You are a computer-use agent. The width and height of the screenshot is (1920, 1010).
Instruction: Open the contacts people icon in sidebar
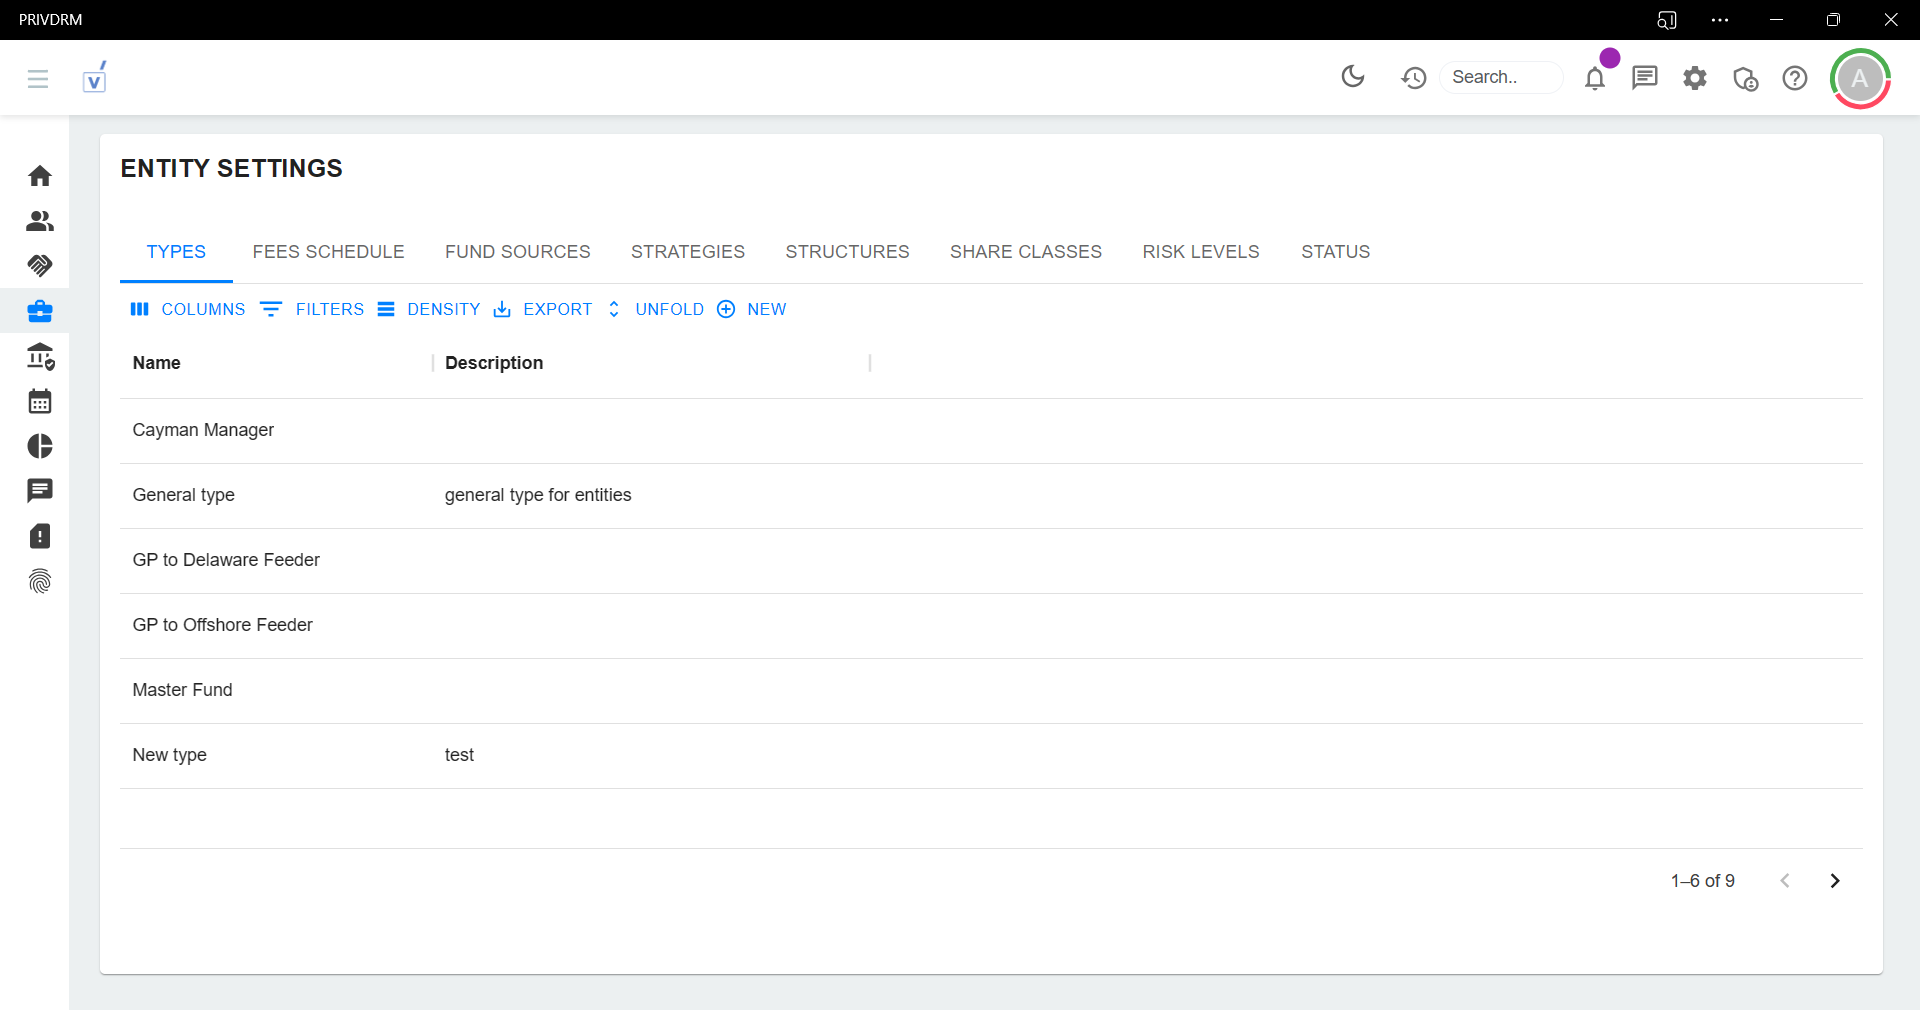pos(40,221)
